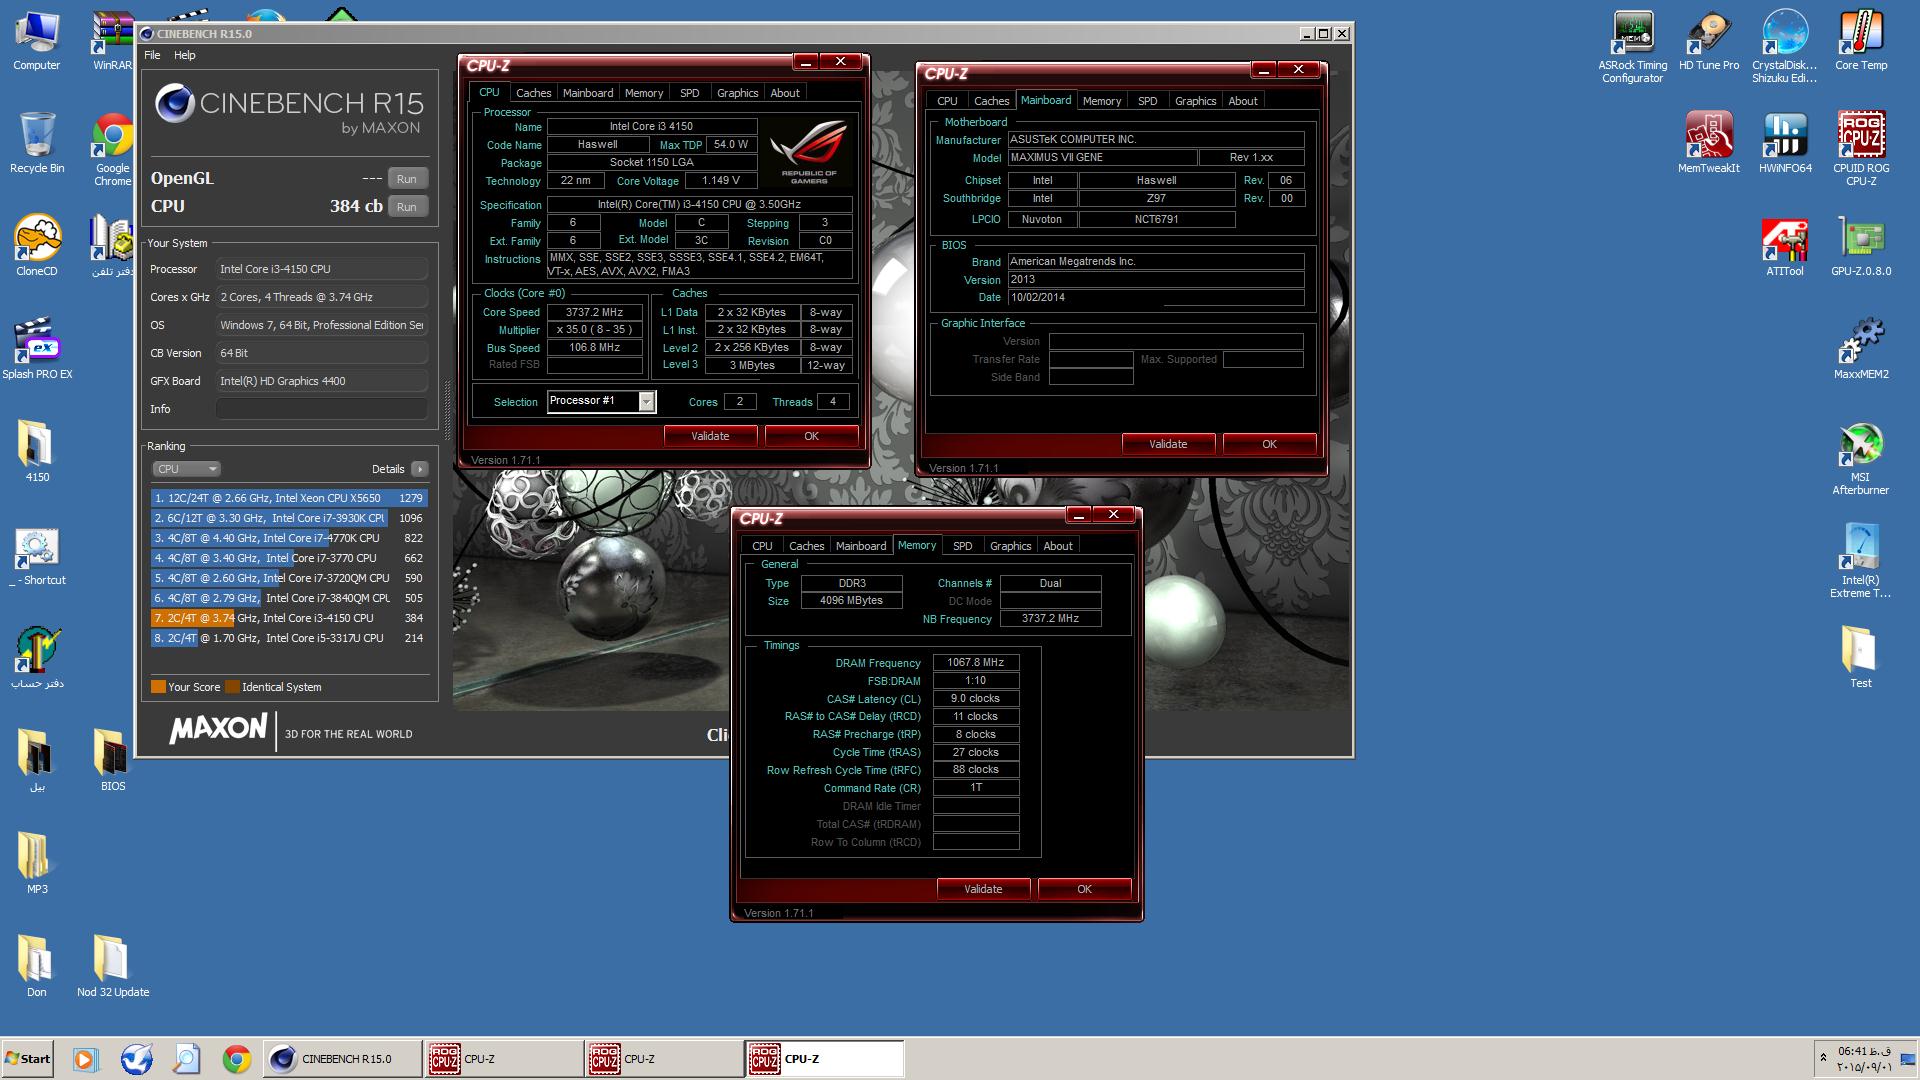
Task: Click the DRAM Frequency value field
Action: tap(976, 663)
